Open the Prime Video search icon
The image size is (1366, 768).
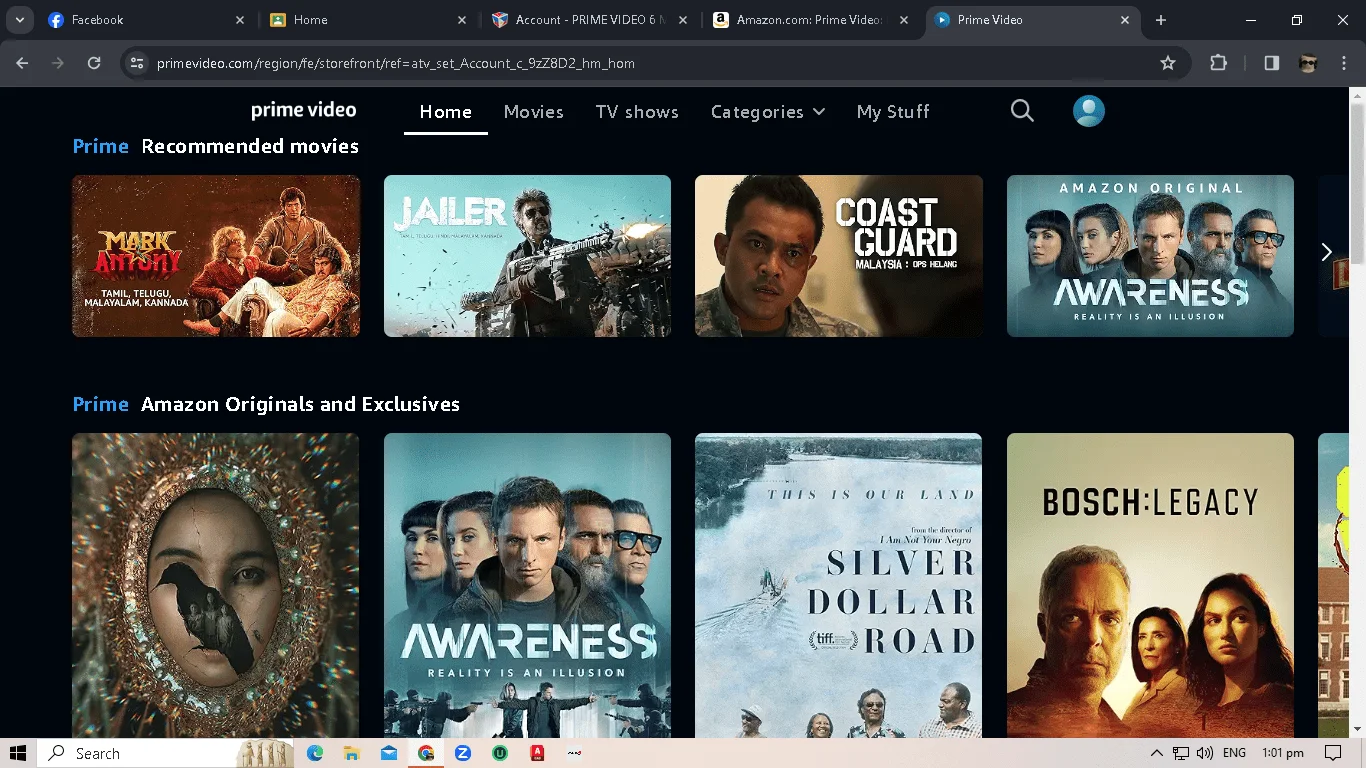point(1022,111)
